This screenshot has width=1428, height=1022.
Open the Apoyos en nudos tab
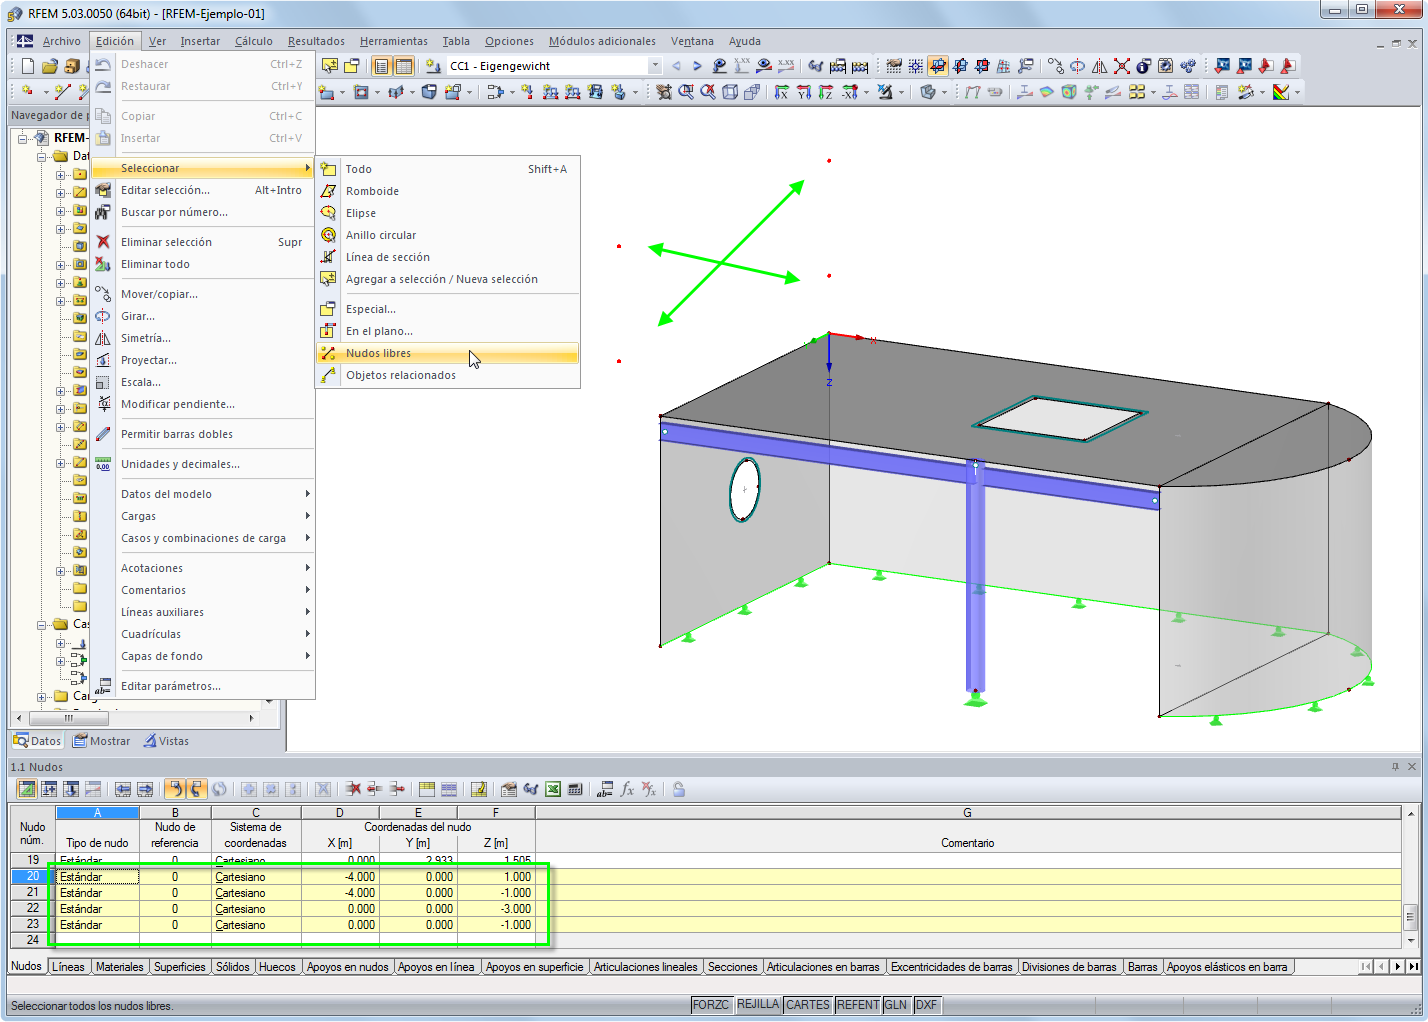click(348, 967)
